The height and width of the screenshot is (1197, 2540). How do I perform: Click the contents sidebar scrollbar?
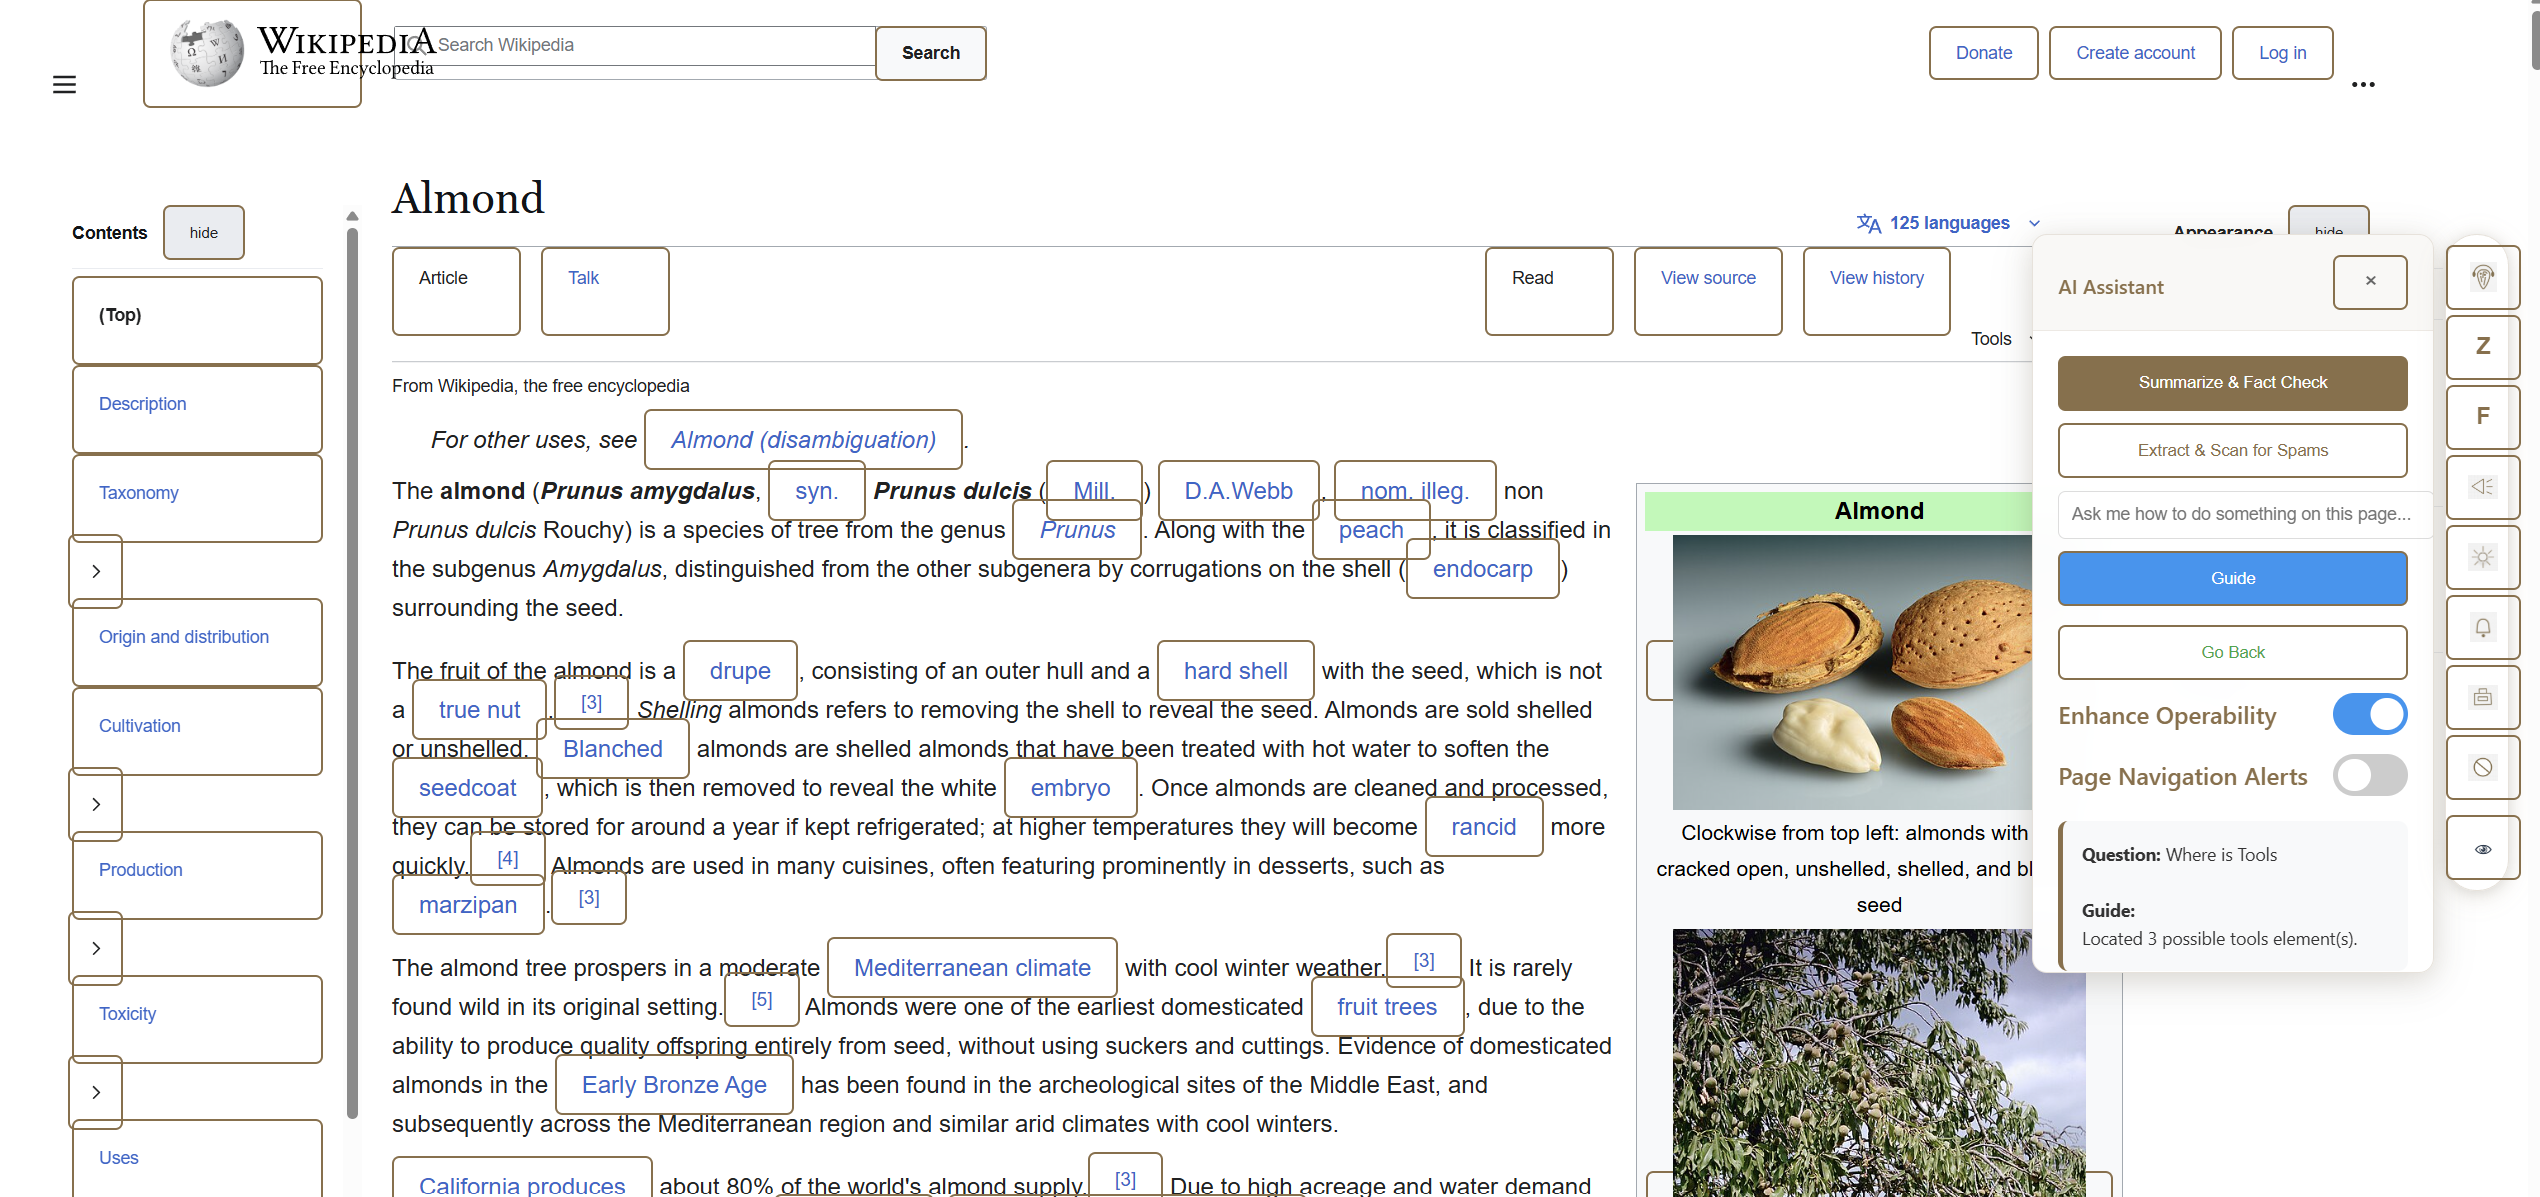[x=352, y=670]
